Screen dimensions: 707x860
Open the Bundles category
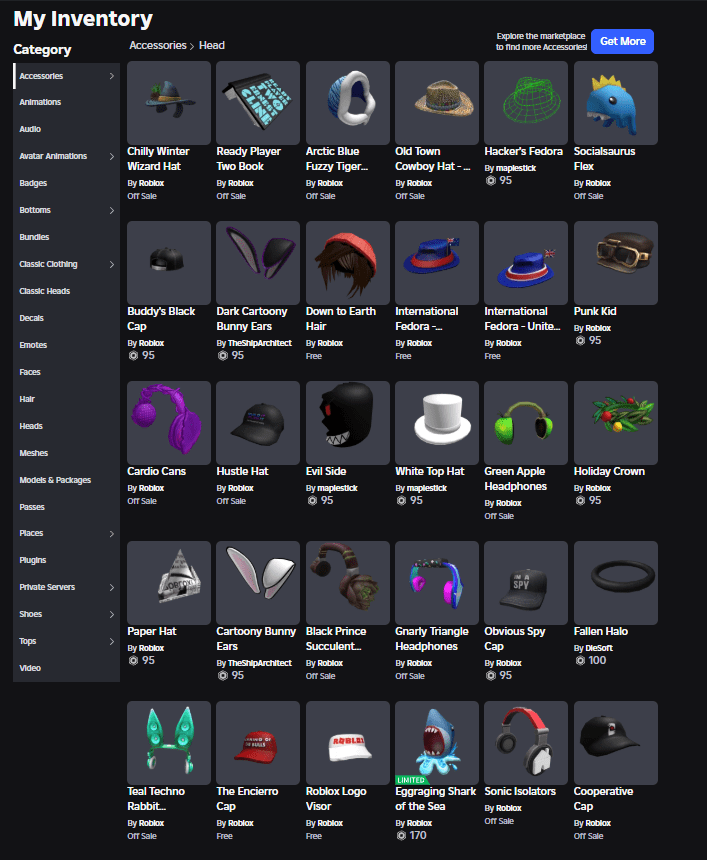coord(66,237)
